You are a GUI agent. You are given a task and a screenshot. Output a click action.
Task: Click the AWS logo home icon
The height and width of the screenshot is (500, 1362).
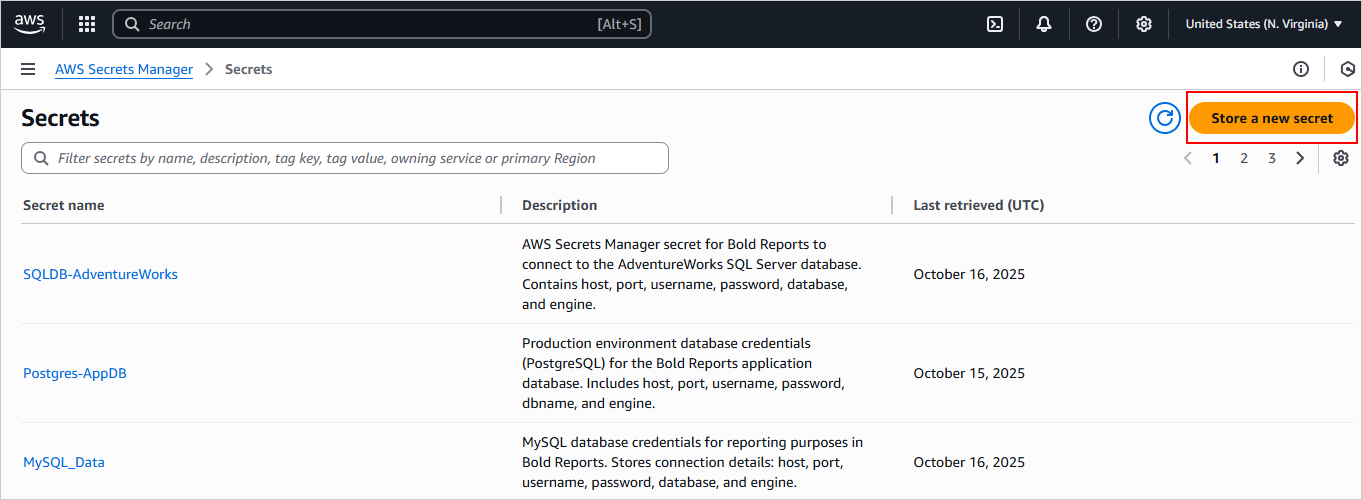29,24
